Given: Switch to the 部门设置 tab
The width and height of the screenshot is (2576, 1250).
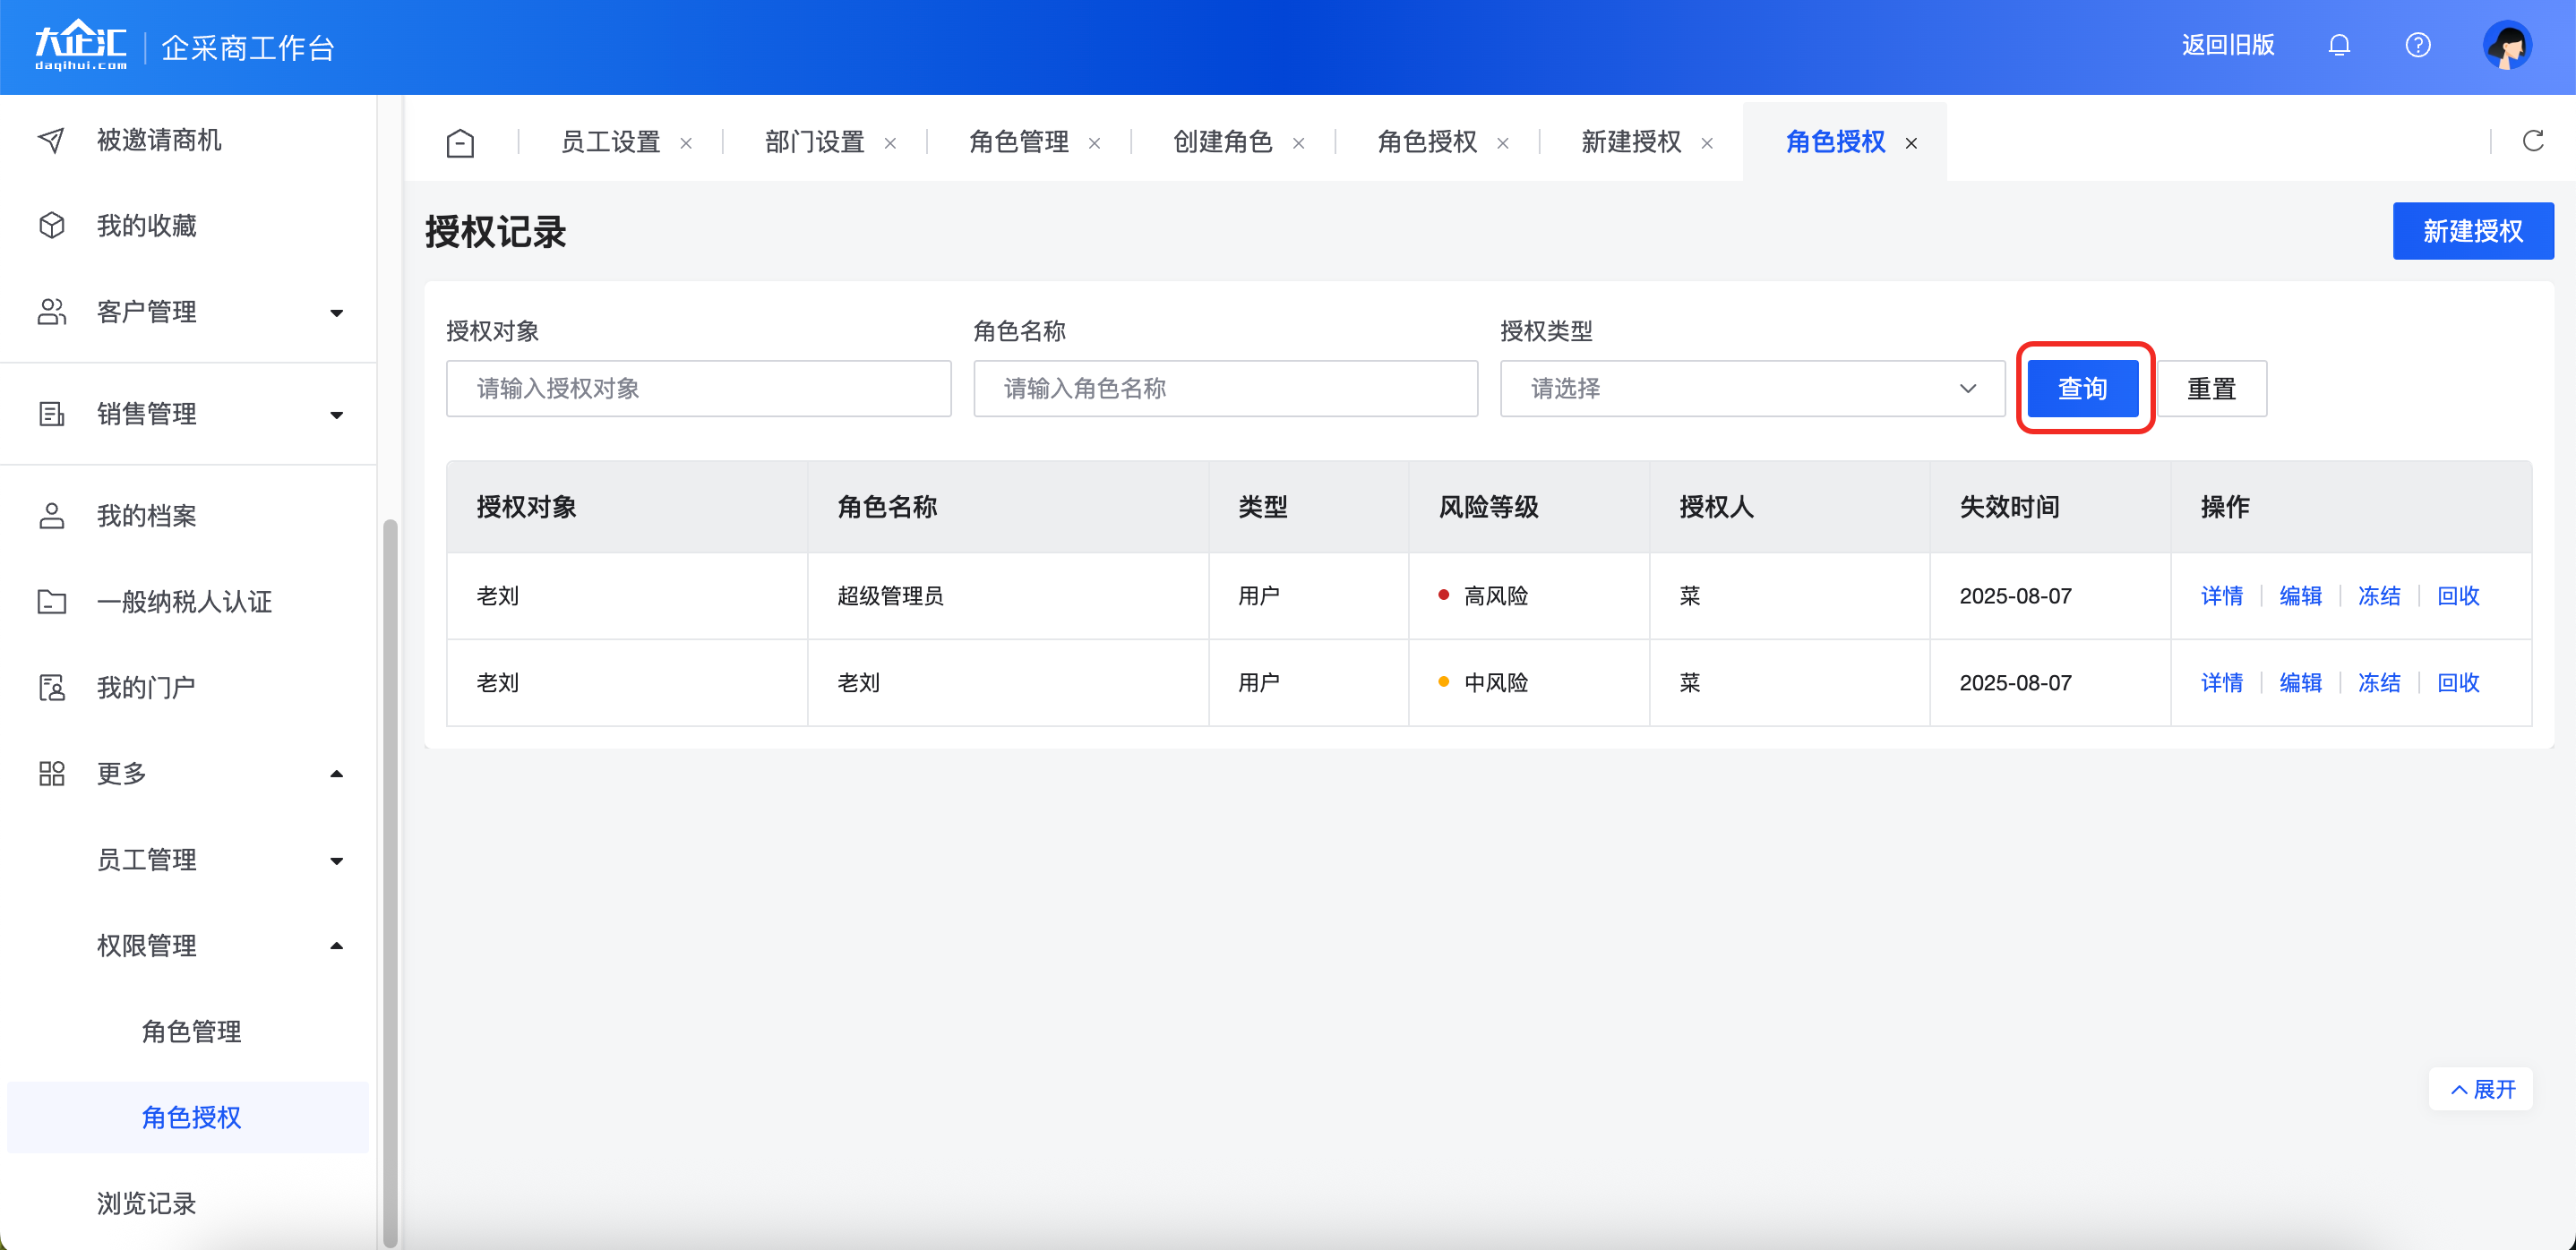Looking at the screenshot, I should pyautogui.click(x=814, y=142).
